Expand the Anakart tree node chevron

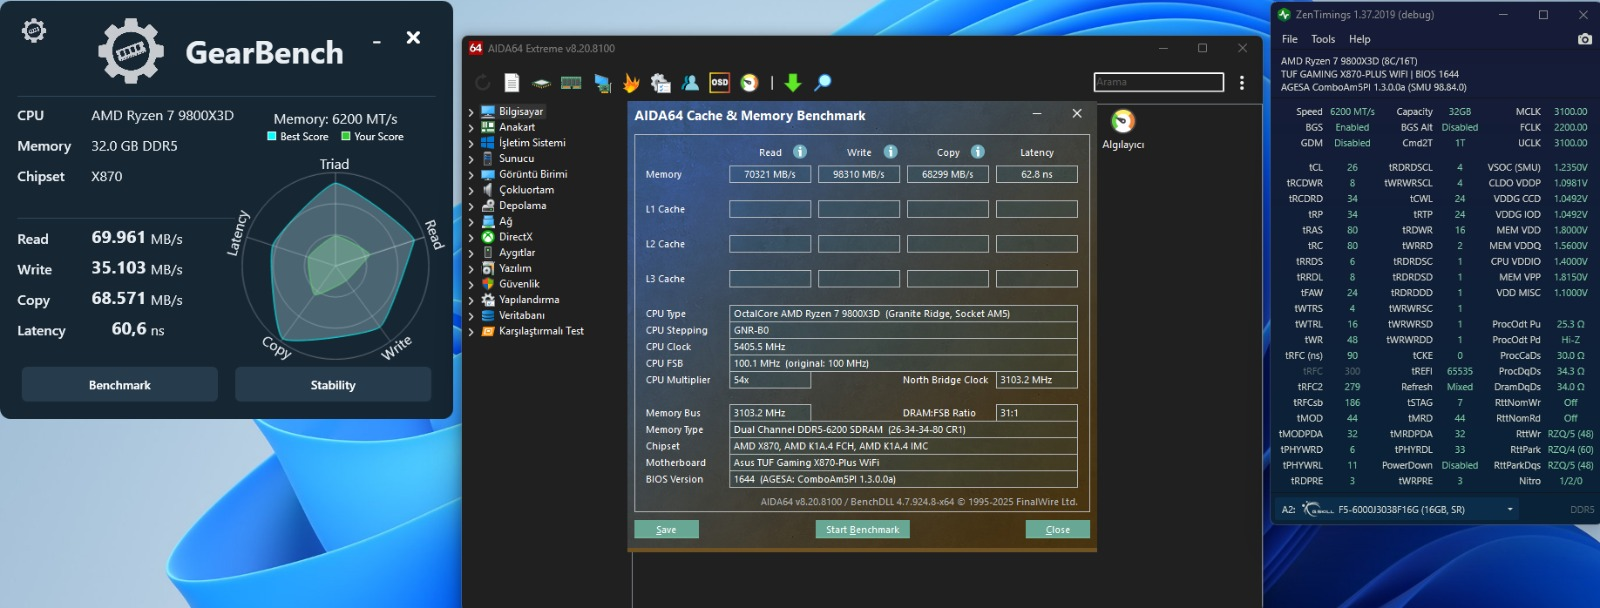click(471, 128)
